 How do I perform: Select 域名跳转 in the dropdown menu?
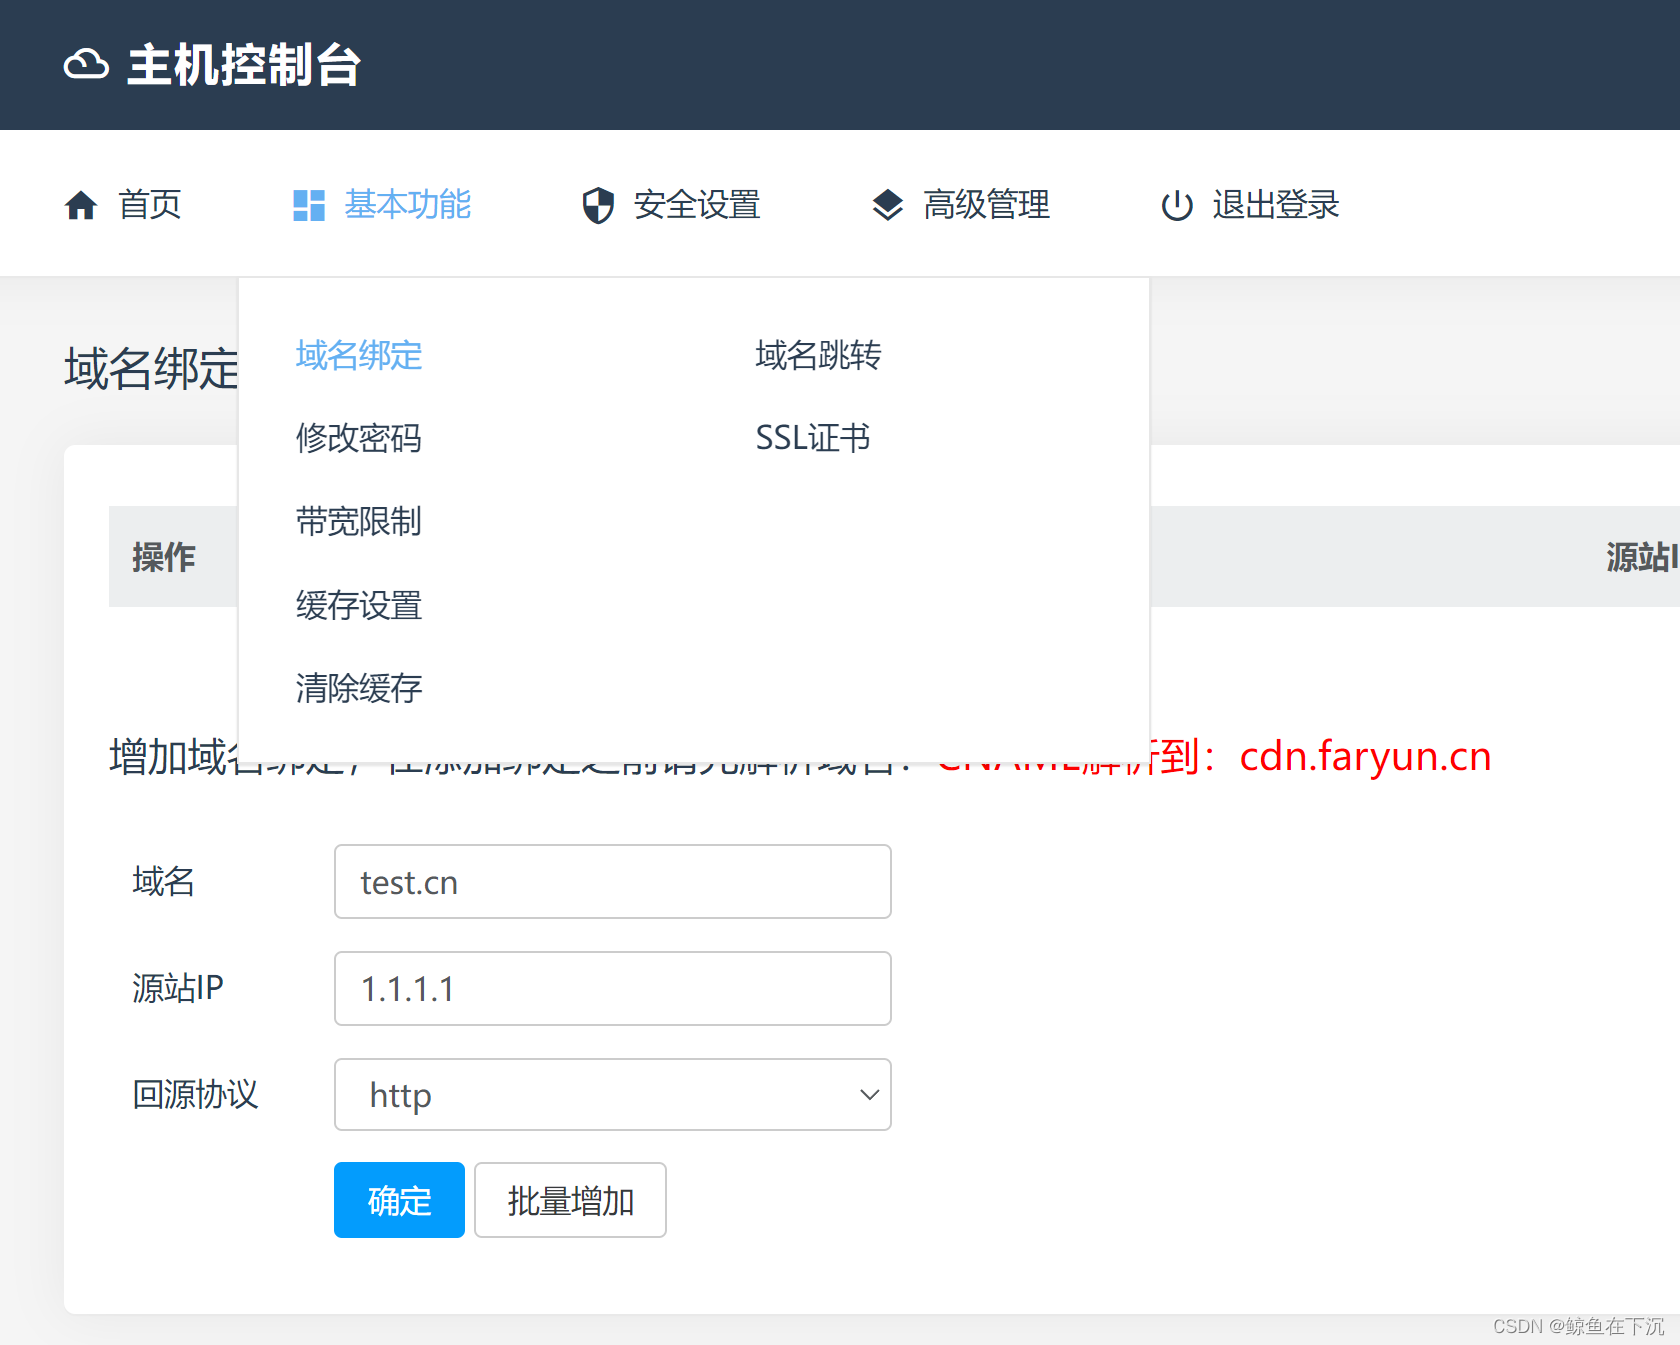[817, 355]
